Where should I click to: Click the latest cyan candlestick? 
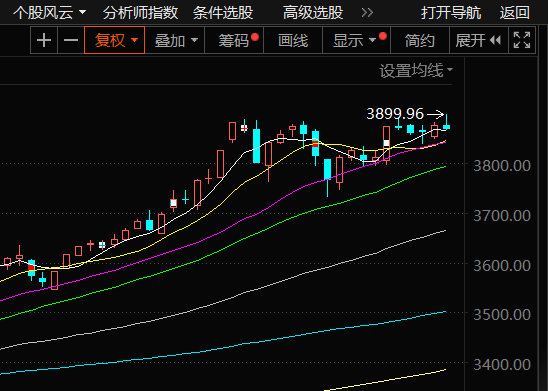447,127
